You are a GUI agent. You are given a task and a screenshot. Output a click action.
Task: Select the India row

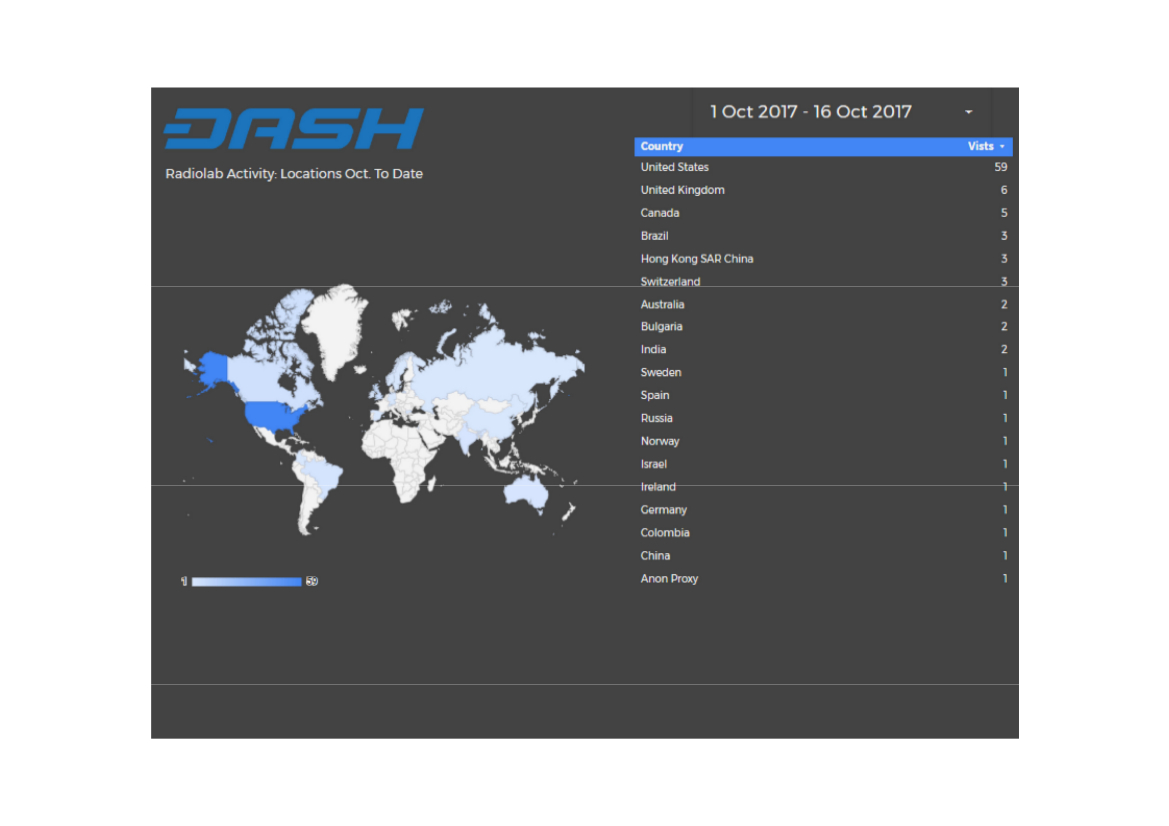823,350
